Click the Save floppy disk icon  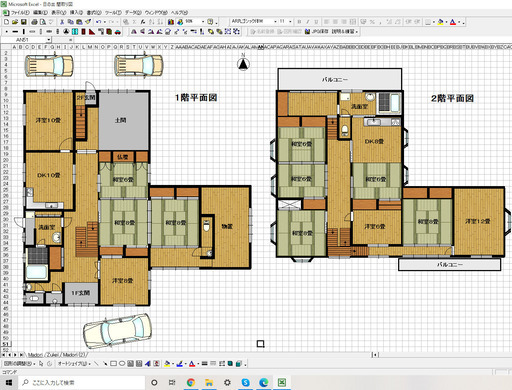point(24,22)
